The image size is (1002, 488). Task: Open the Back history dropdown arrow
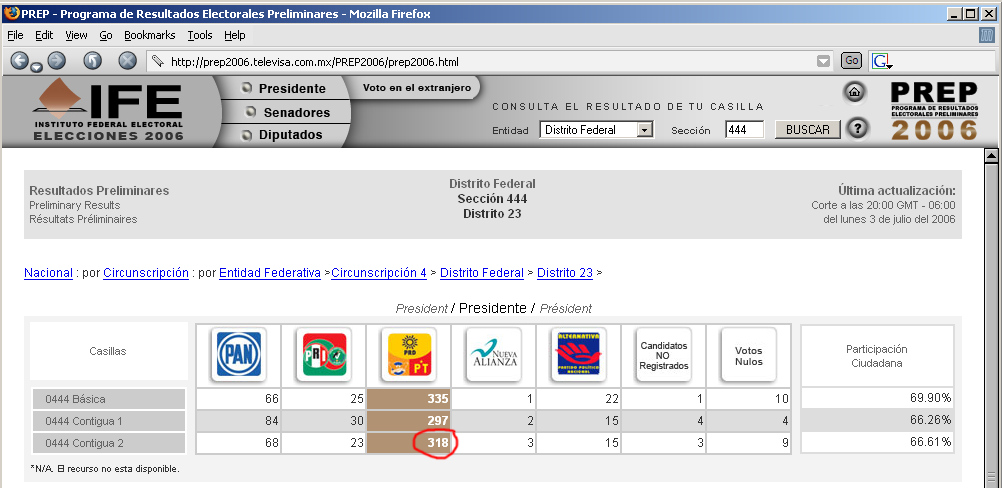click(x=36, y=67)
